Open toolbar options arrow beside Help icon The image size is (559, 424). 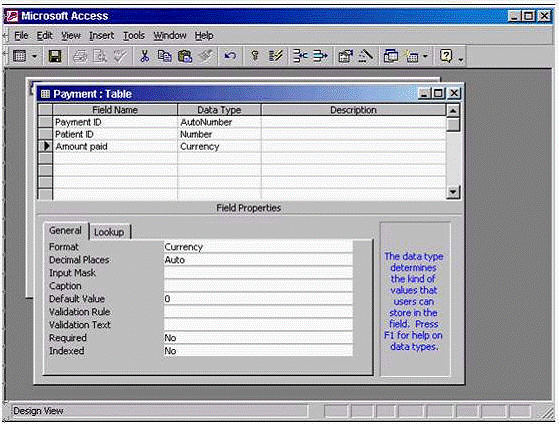tap(461, 59)
